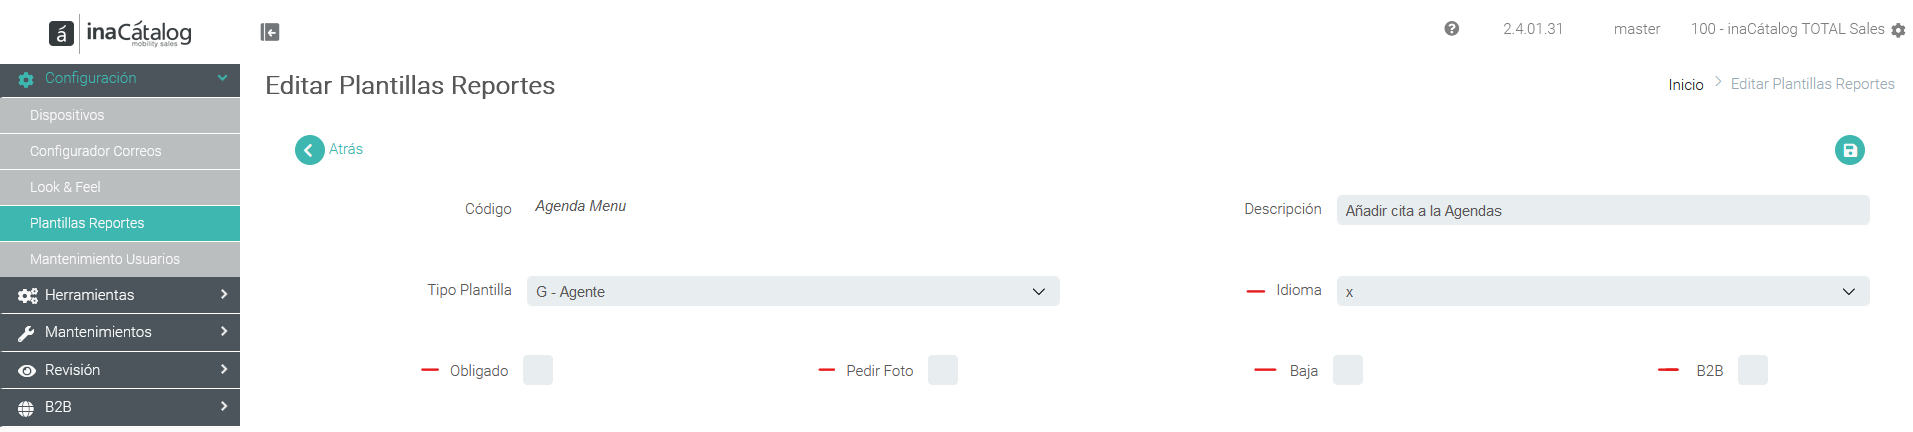Open the settings gear beside inaCátalog TOTAL Sales

(1898, 30)
